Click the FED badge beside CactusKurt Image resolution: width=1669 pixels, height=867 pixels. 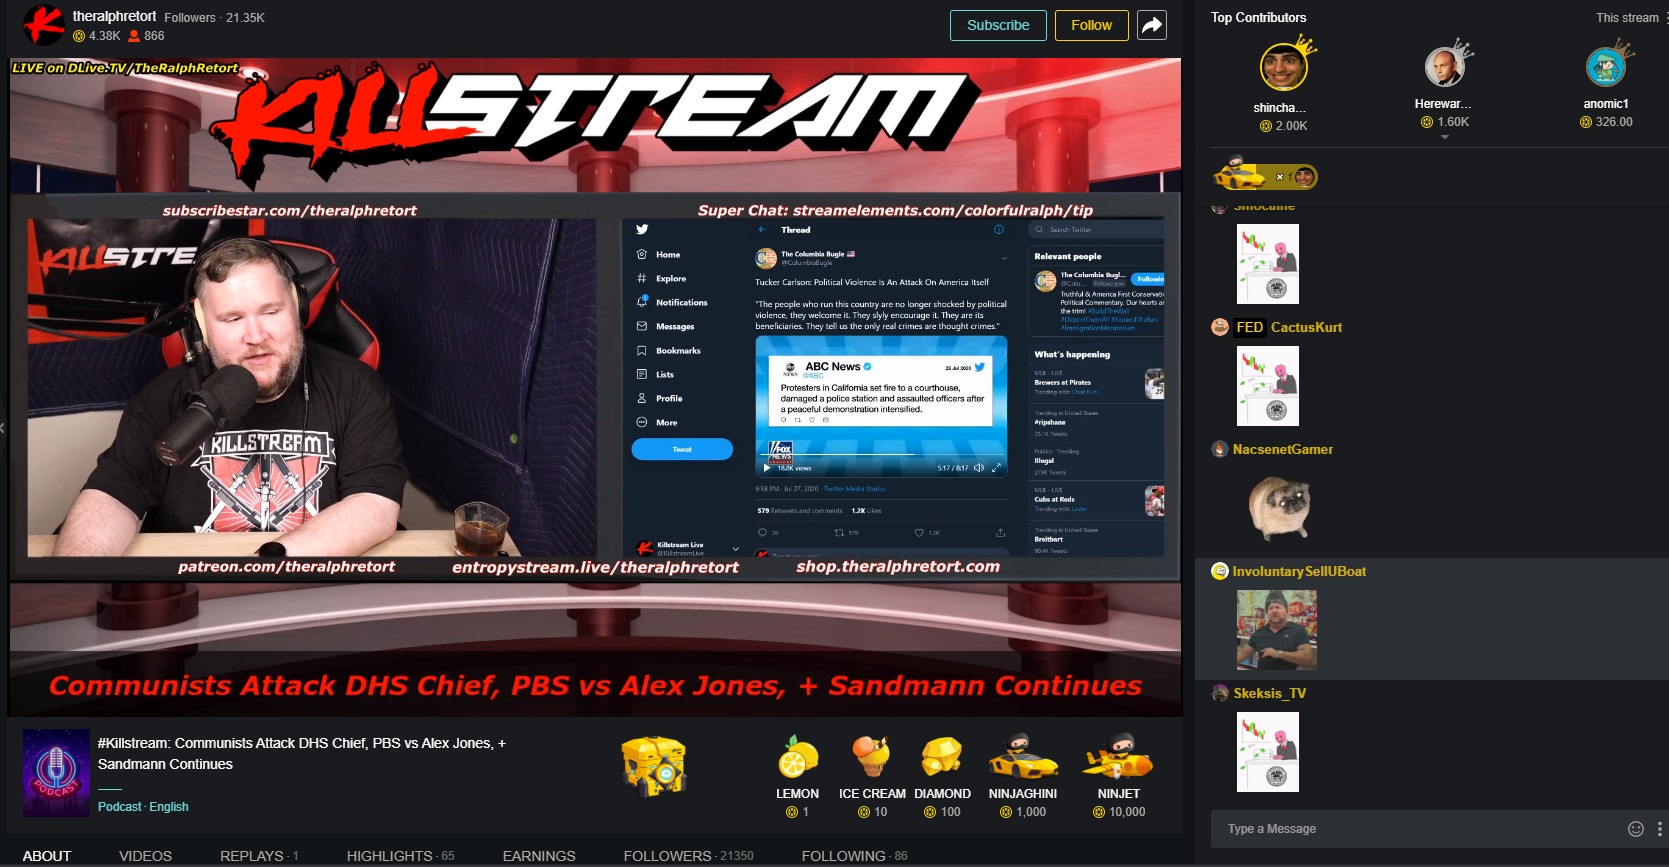(x=1250, y=327)
